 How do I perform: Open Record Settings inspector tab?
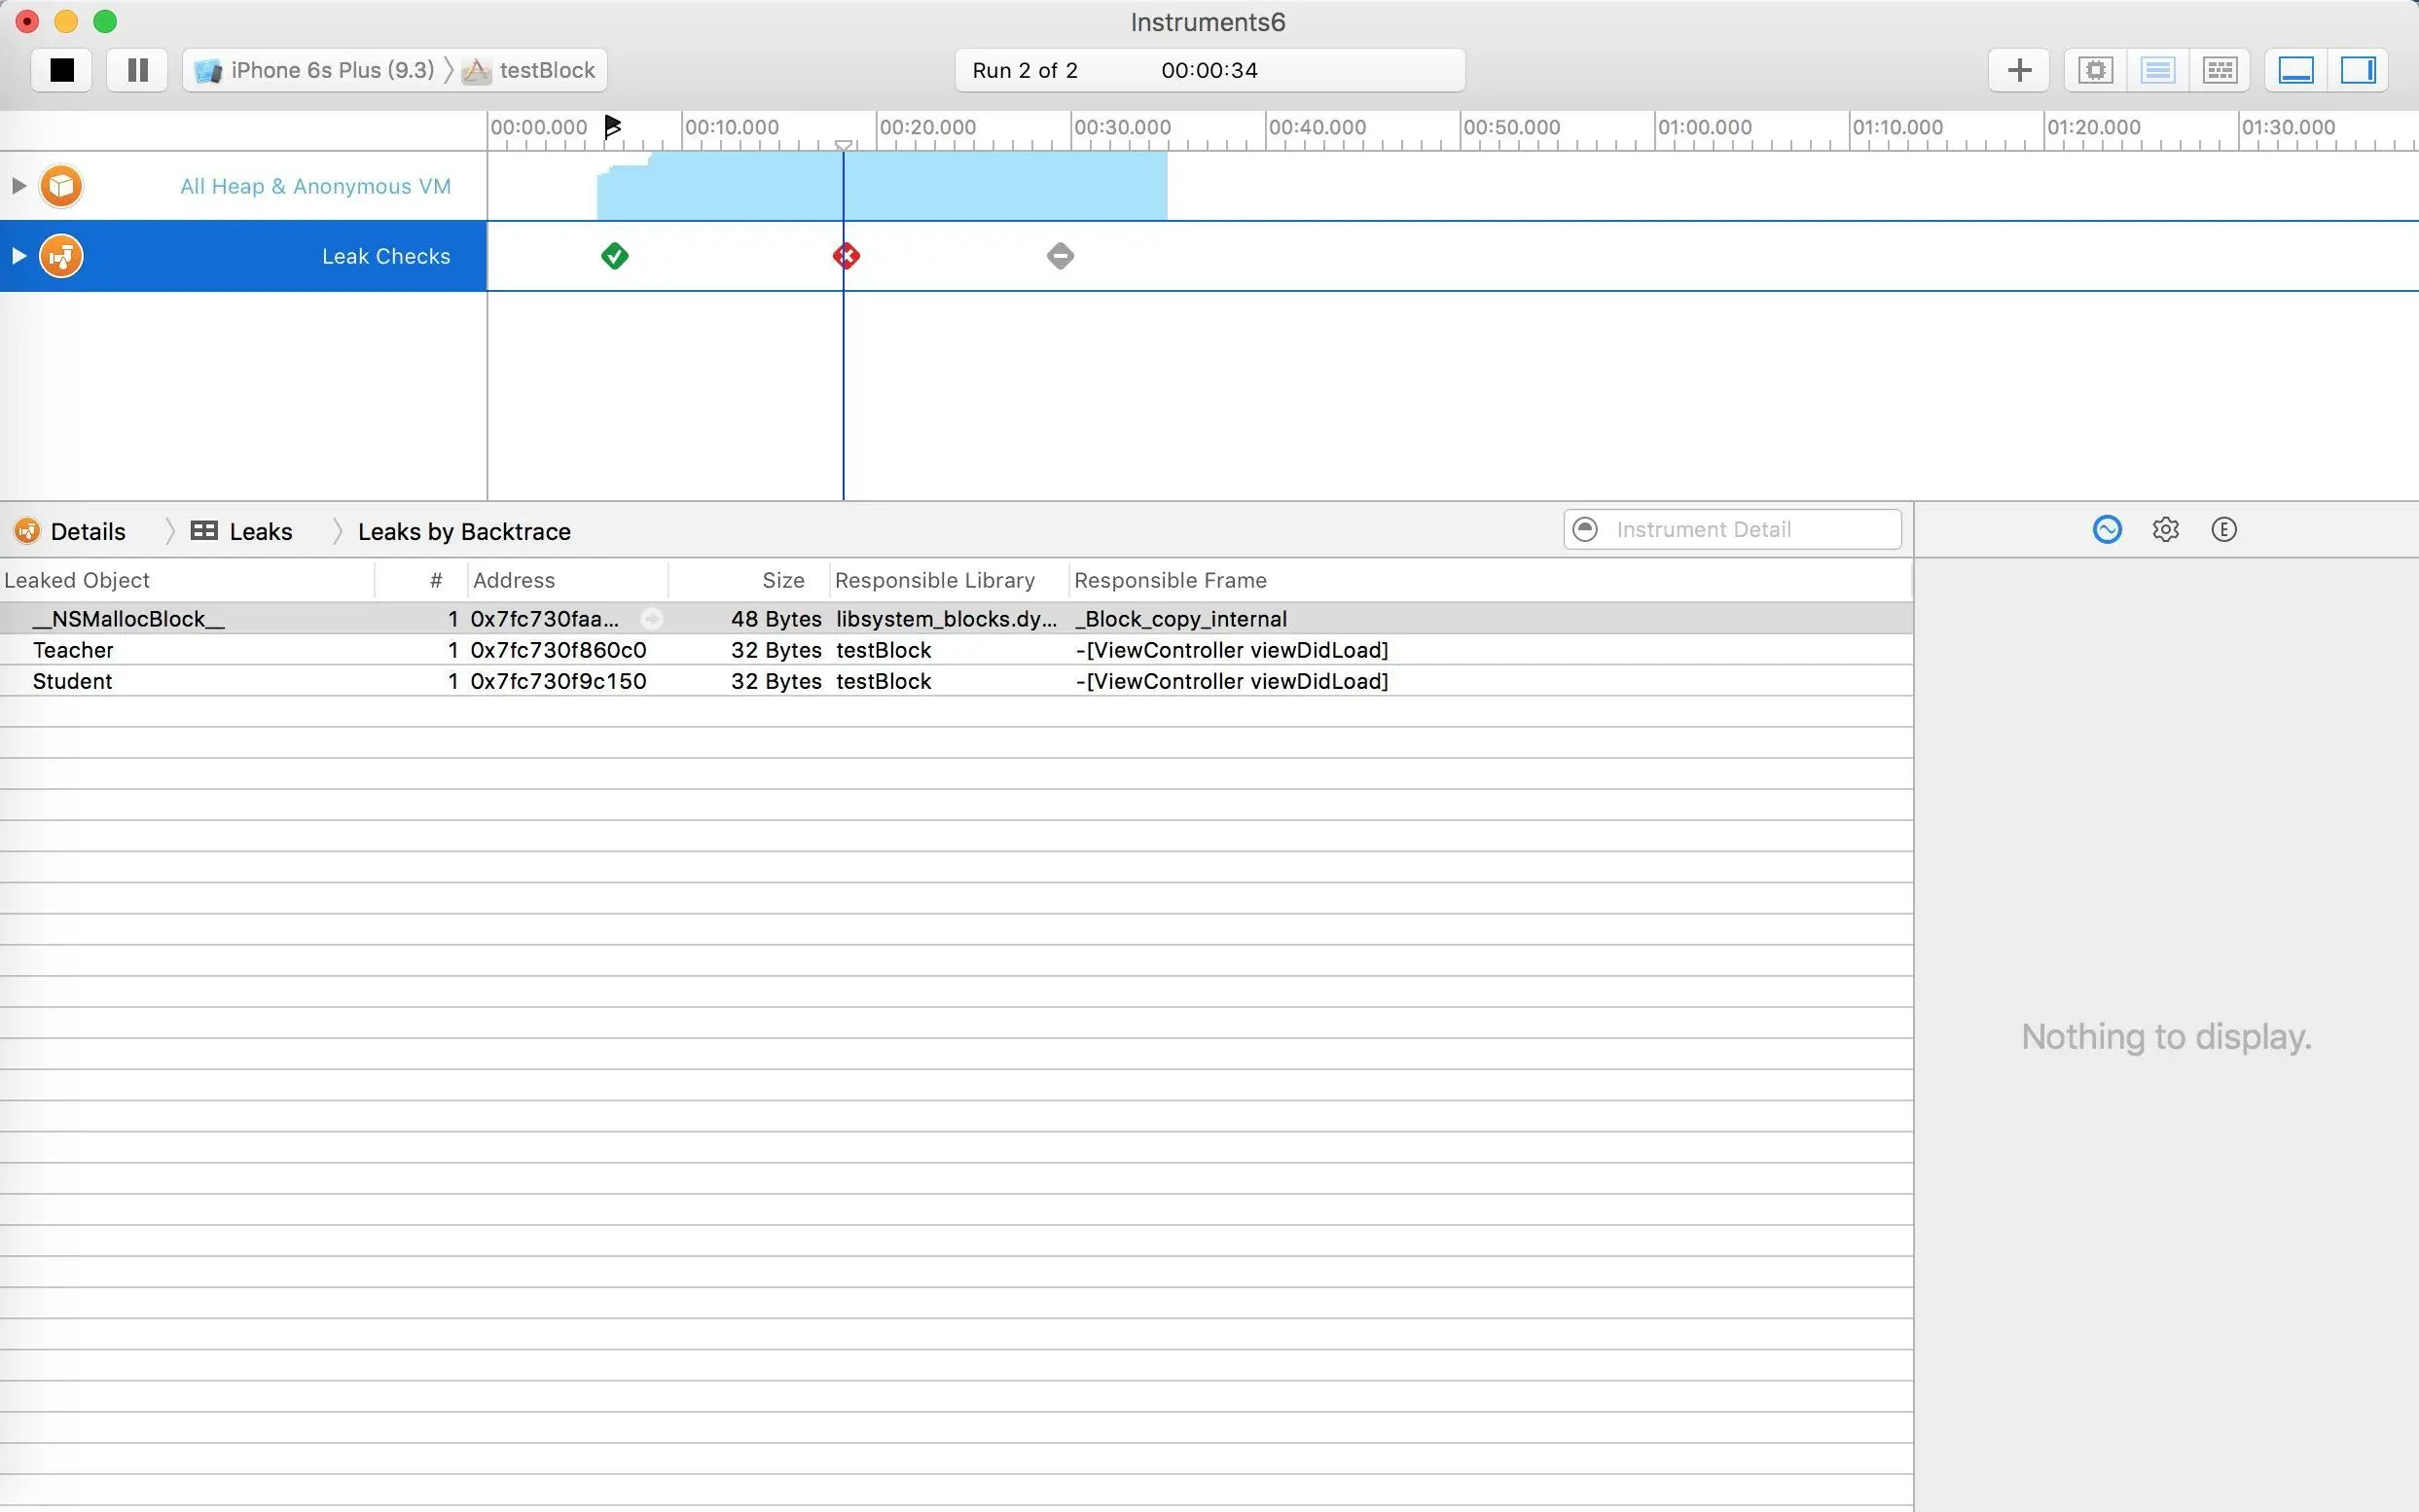click(2106, 529)
